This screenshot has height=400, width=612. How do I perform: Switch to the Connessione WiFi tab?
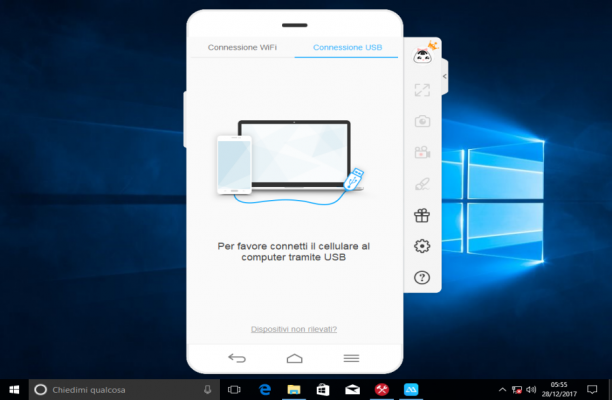point(242,47)
